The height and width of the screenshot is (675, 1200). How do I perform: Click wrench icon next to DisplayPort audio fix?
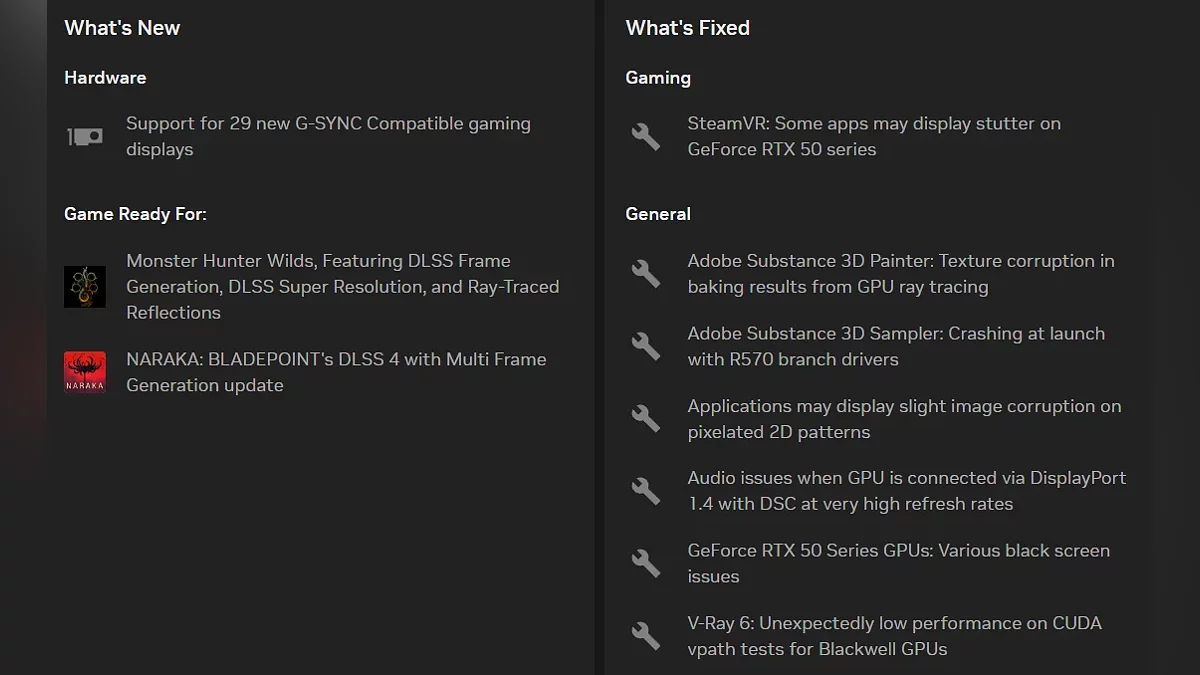pyautogui.click(x=646, y=491)
